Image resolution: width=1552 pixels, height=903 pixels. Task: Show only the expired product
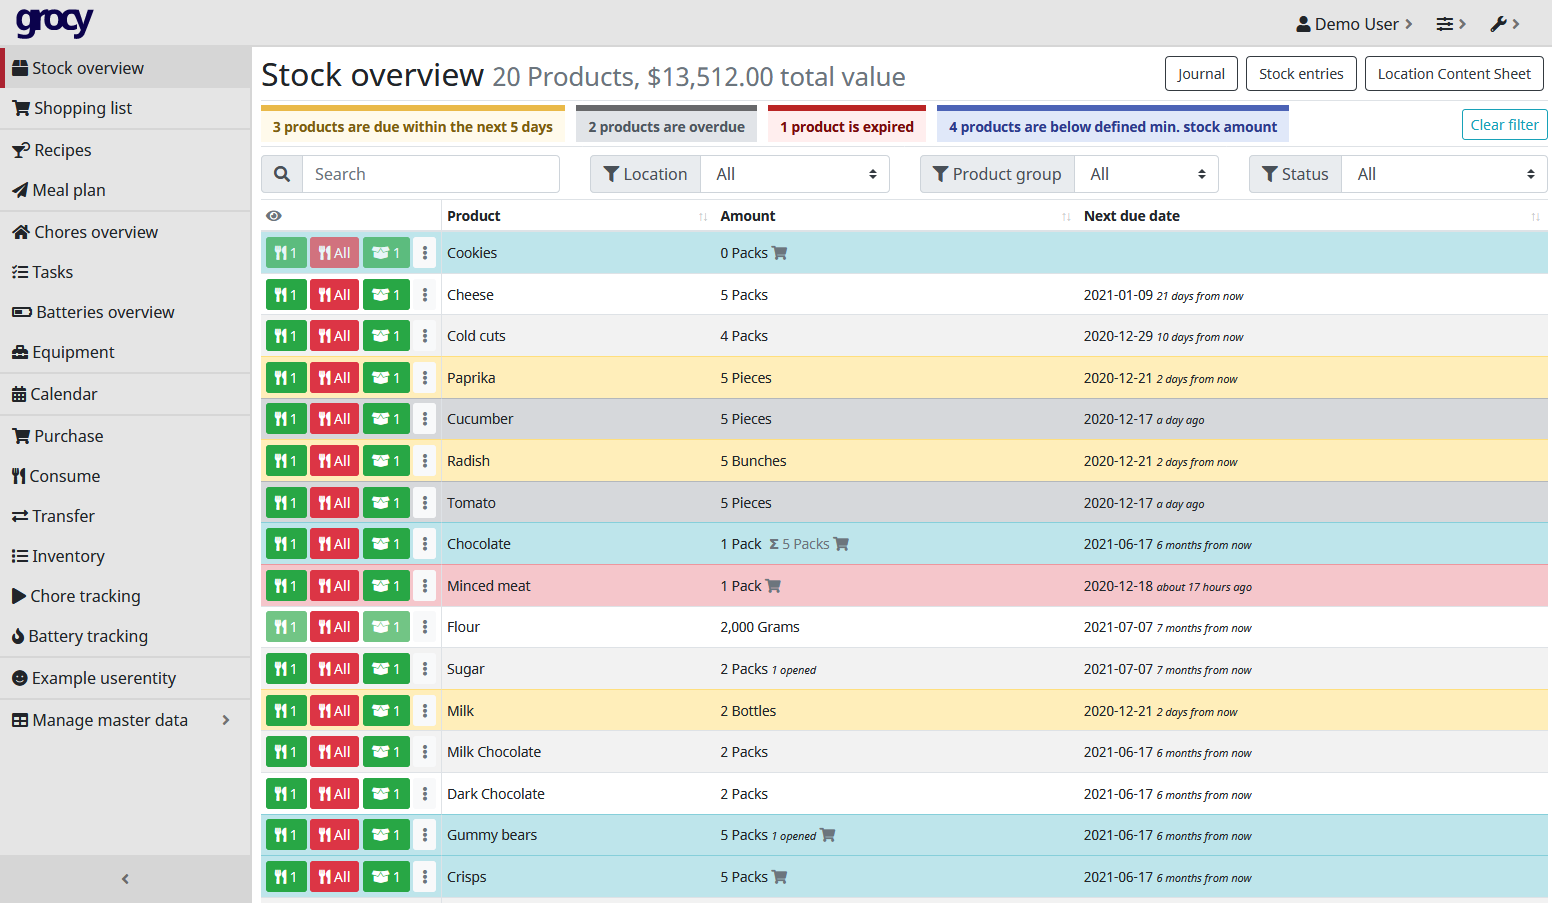(x=846, y=127)
